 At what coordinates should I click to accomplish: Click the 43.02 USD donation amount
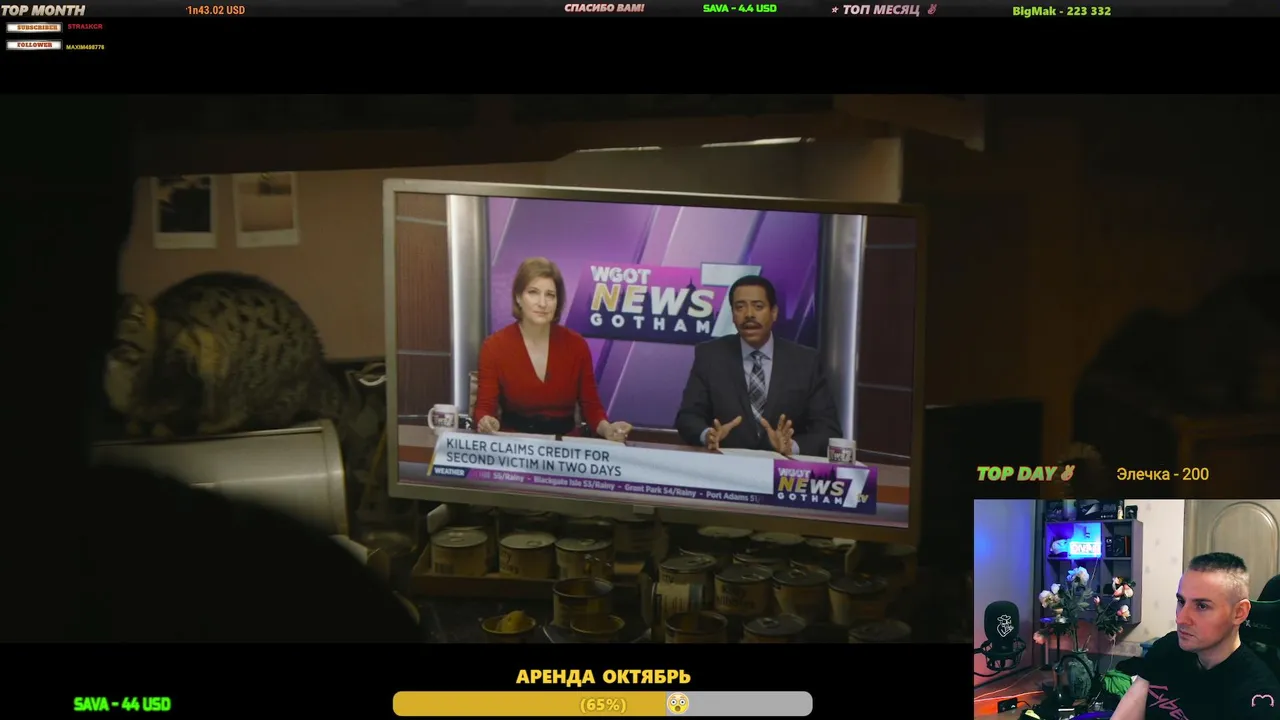point(216,10)
